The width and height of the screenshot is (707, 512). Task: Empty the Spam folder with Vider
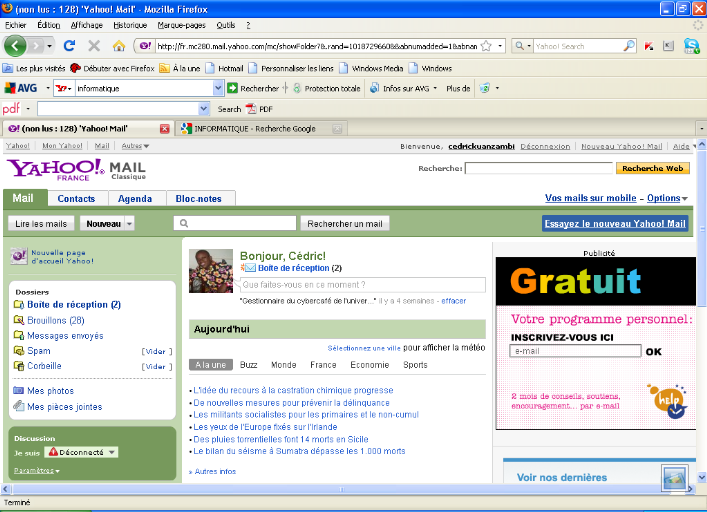coord(156,351)
